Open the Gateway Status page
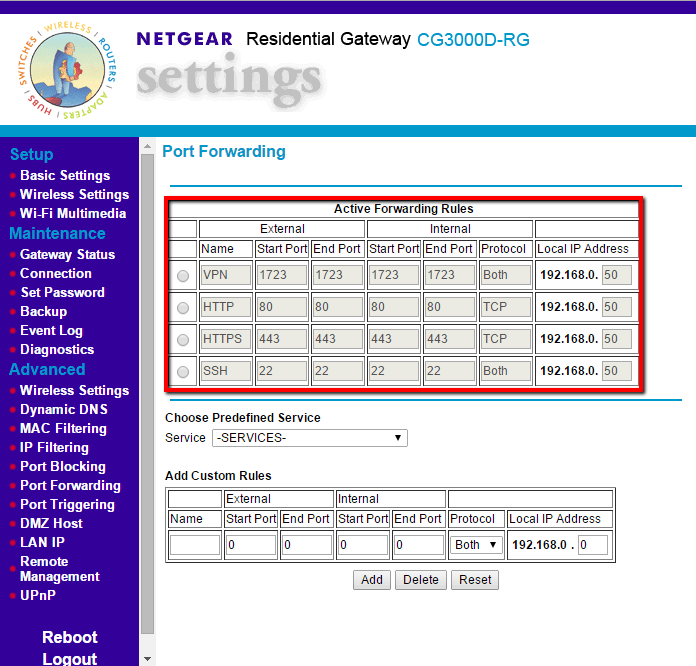696x666 pixels. [x=67, y=254]
